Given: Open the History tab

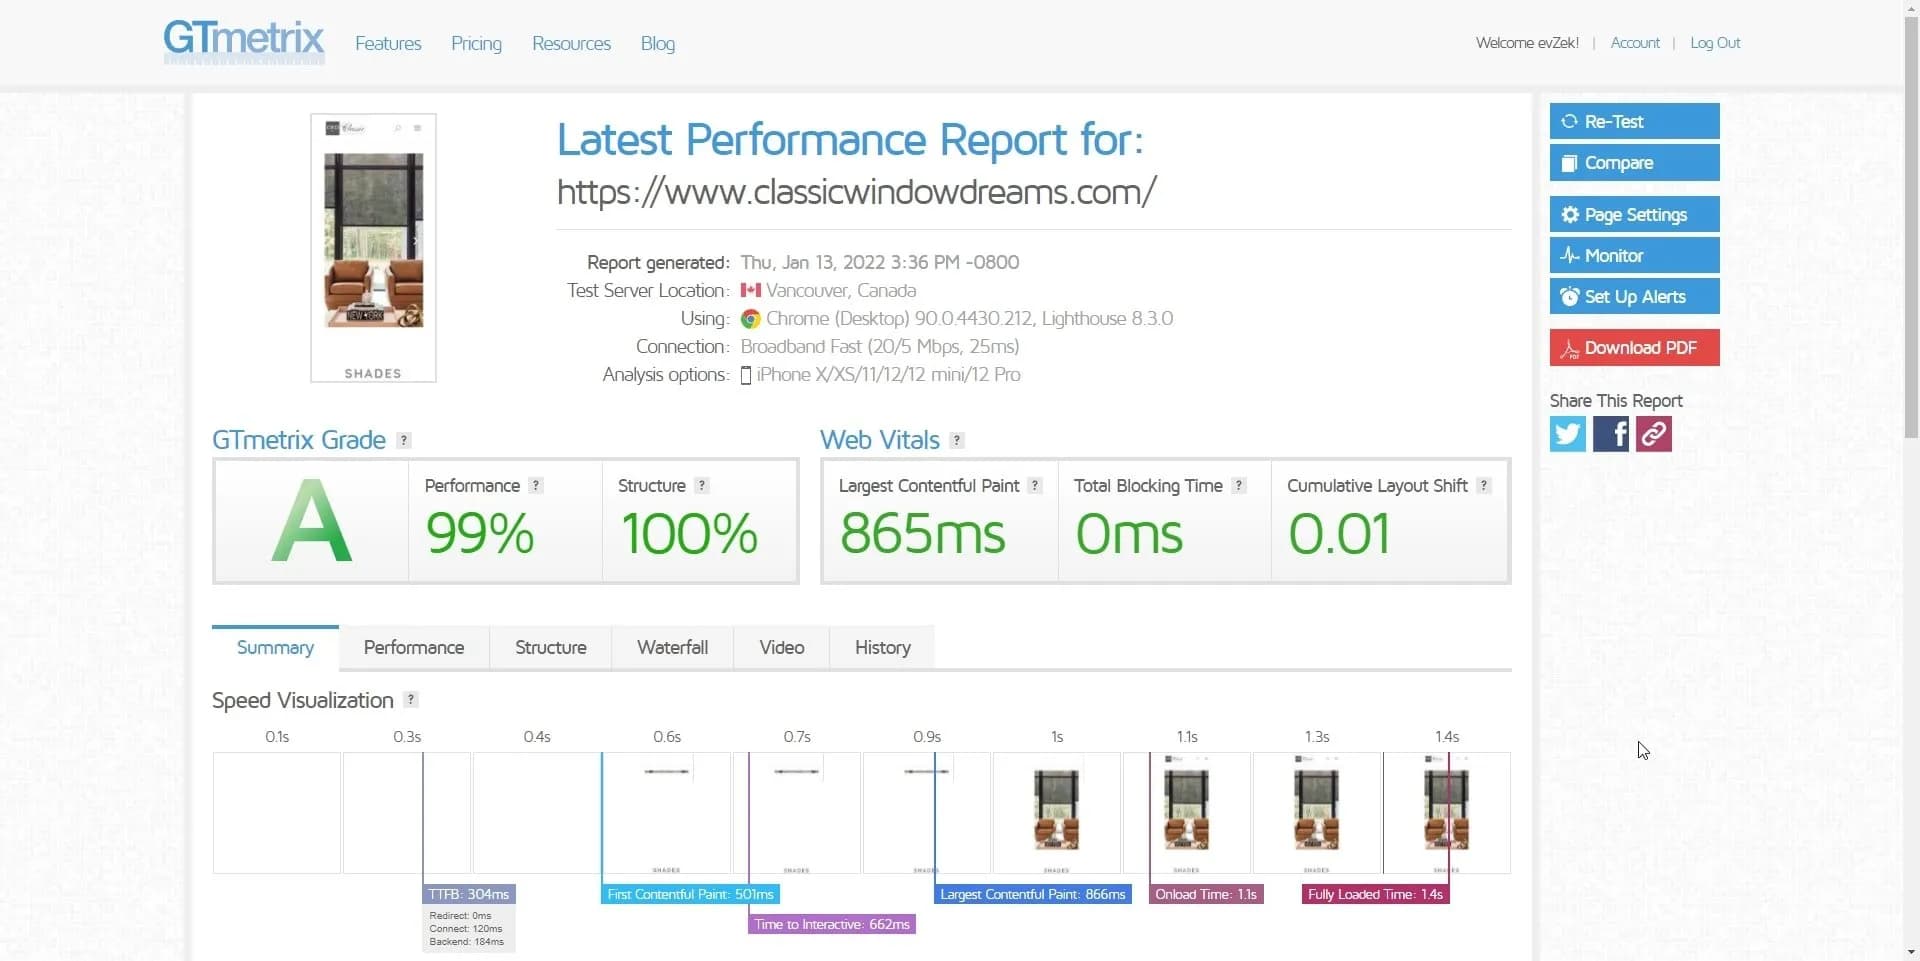Looking at the screenshot, I should [882, 648].
